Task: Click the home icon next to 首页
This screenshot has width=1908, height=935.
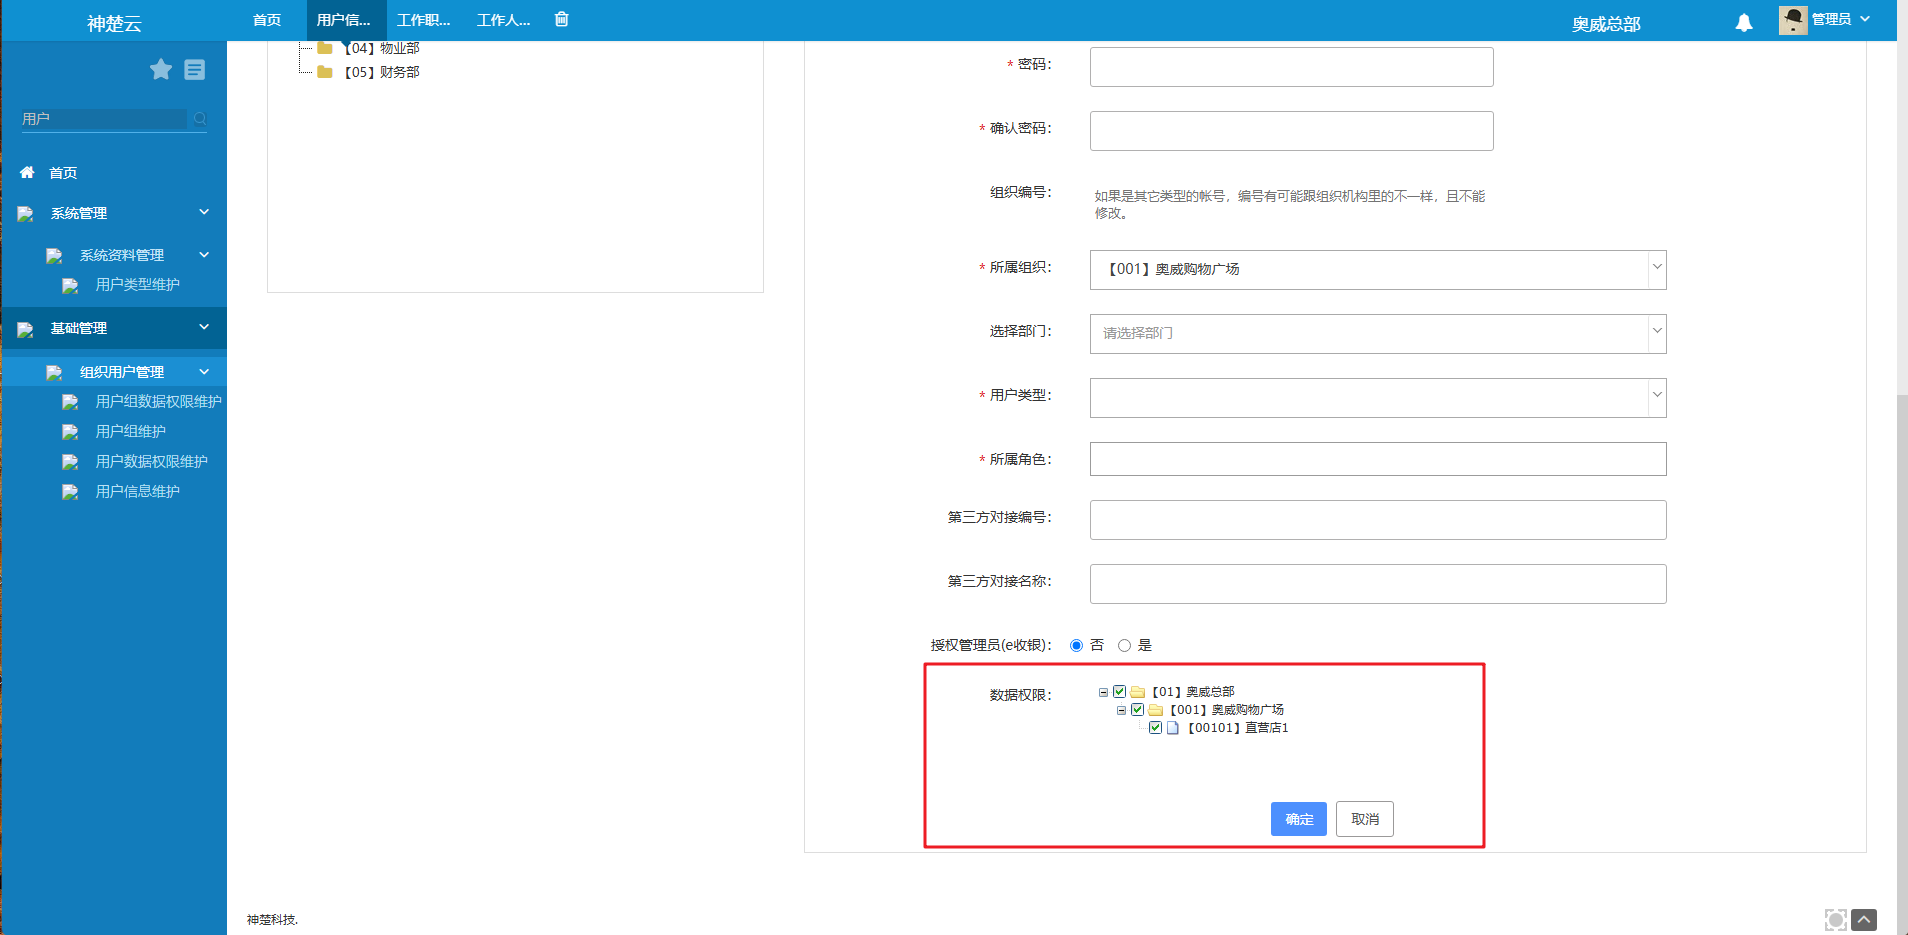Action: pos(27,172)
